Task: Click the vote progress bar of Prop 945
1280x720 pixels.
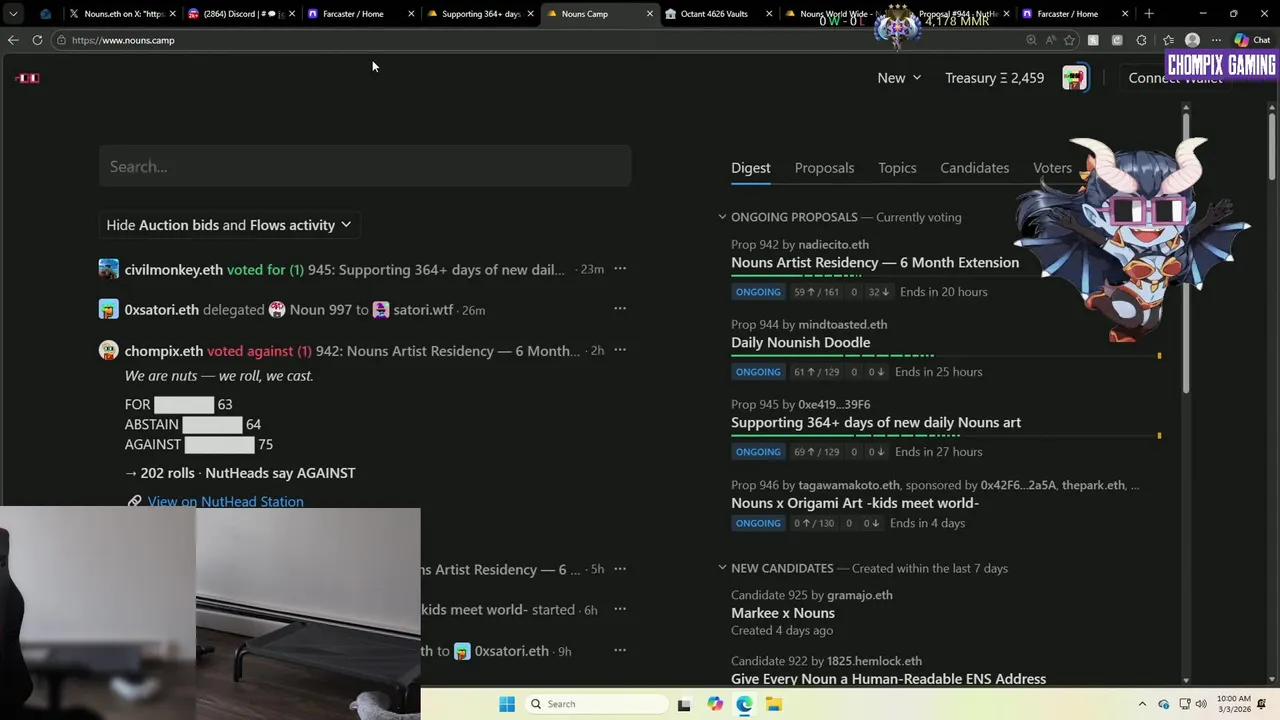Action: [x=946, y=435]
